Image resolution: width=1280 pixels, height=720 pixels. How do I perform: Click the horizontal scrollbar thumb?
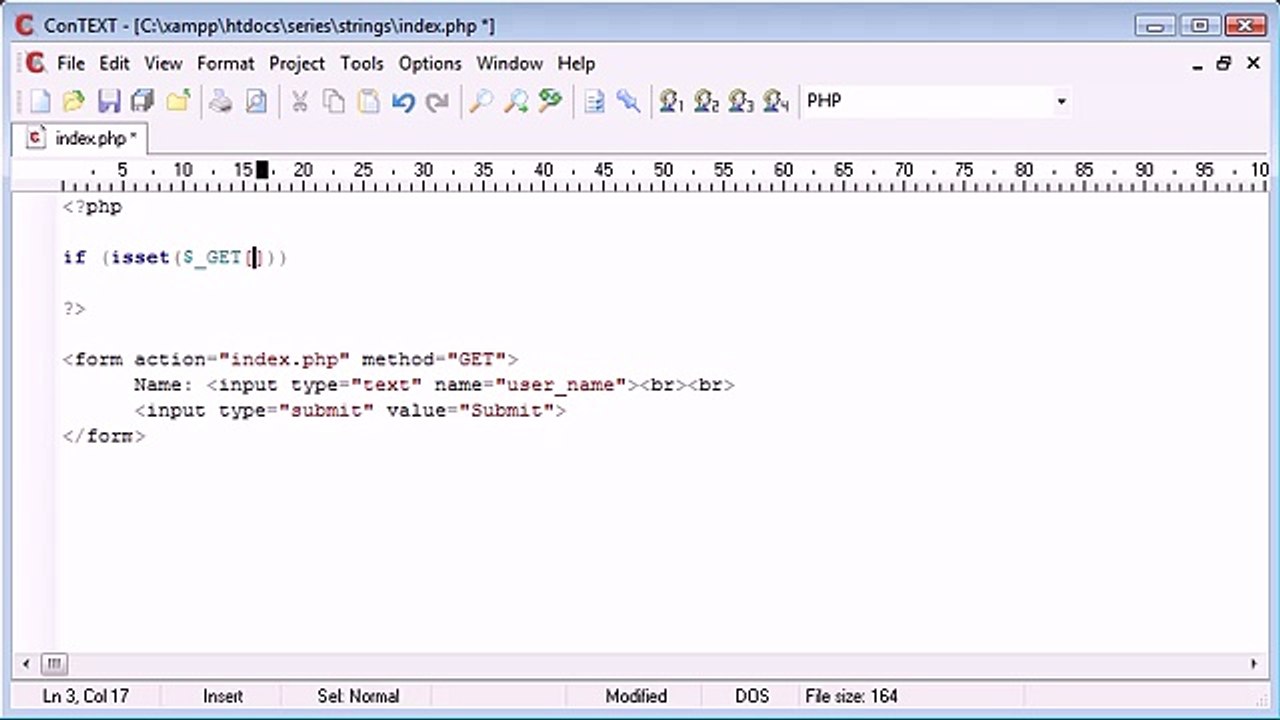[53, 663]
